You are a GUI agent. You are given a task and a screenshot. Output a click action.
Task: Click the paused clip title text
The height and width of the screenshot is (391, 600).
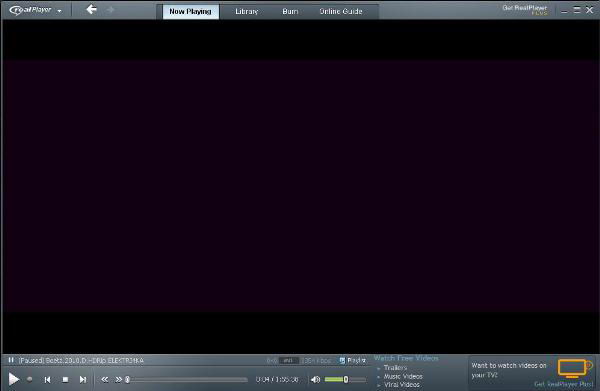(x=81, y=360)
